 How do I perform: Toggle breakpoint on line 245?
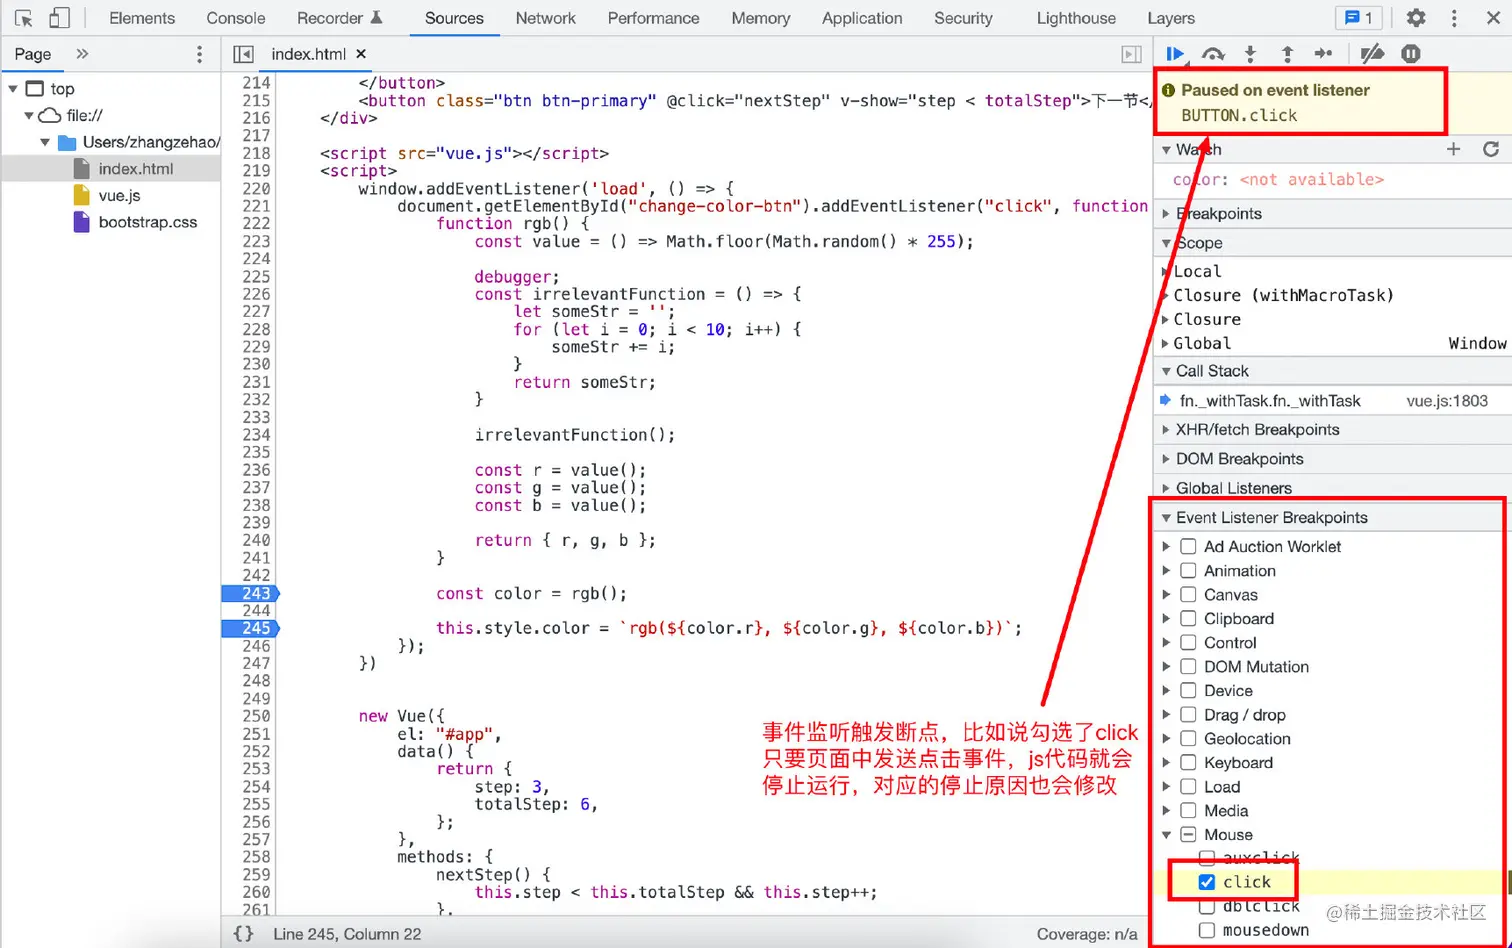(250, 628)
